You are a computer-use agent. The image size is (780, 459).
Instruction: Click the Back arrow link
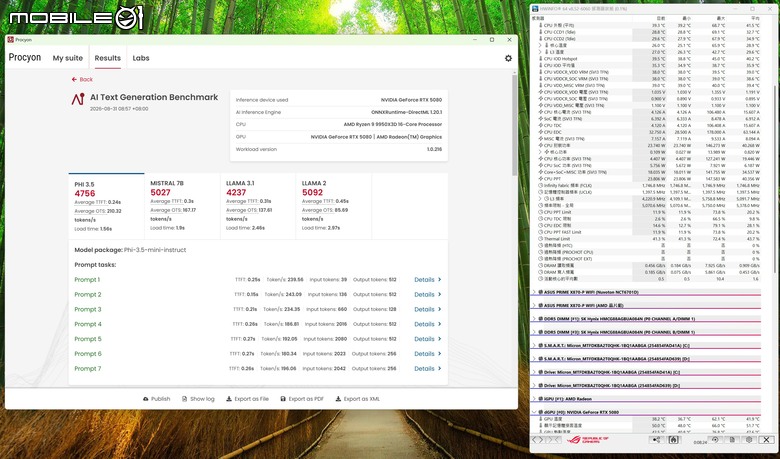(82, 80)
